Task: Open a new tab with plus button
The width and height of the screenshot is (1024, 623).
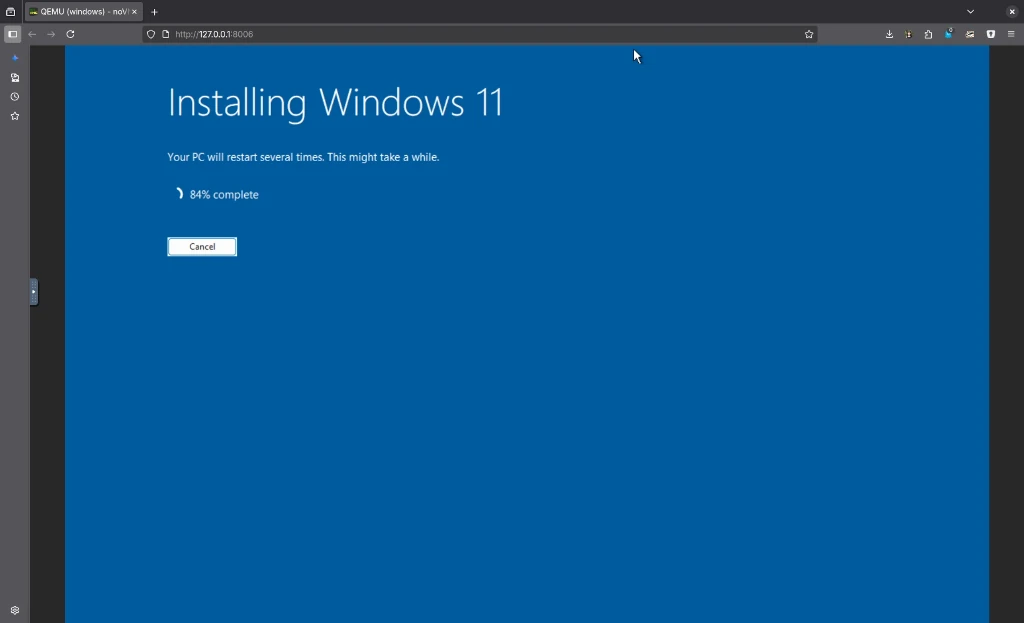Action: coord(155,12)
